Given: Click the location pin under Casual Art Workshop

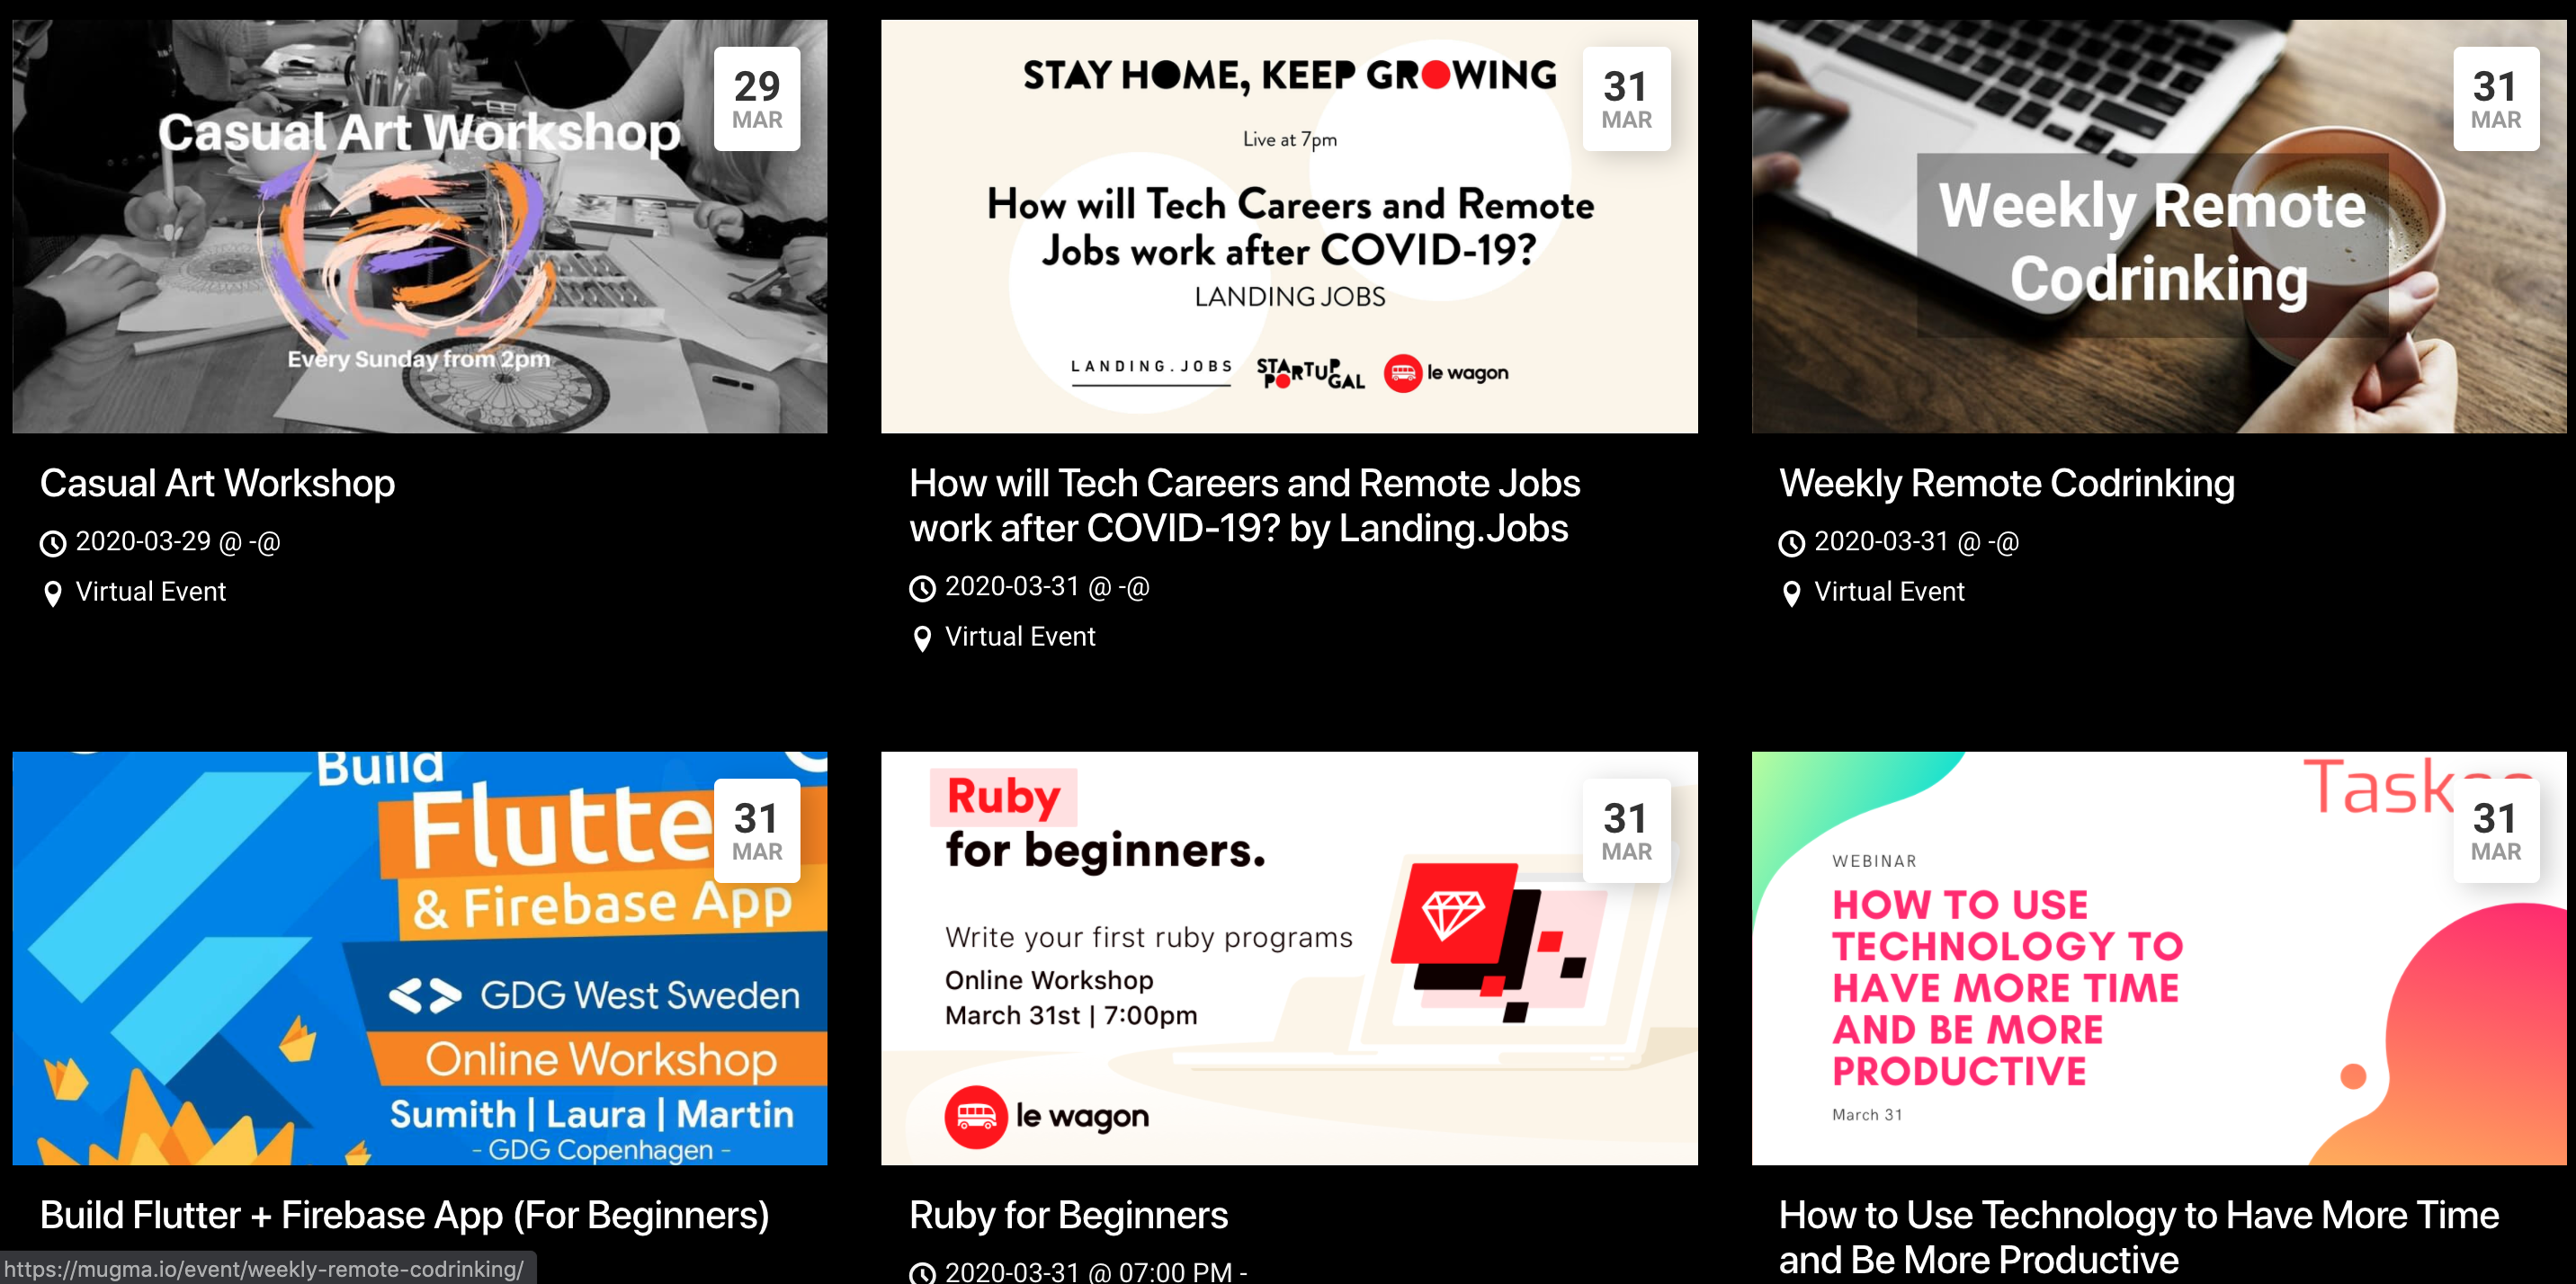Looking at the screenshot, I should coord(53,594).
